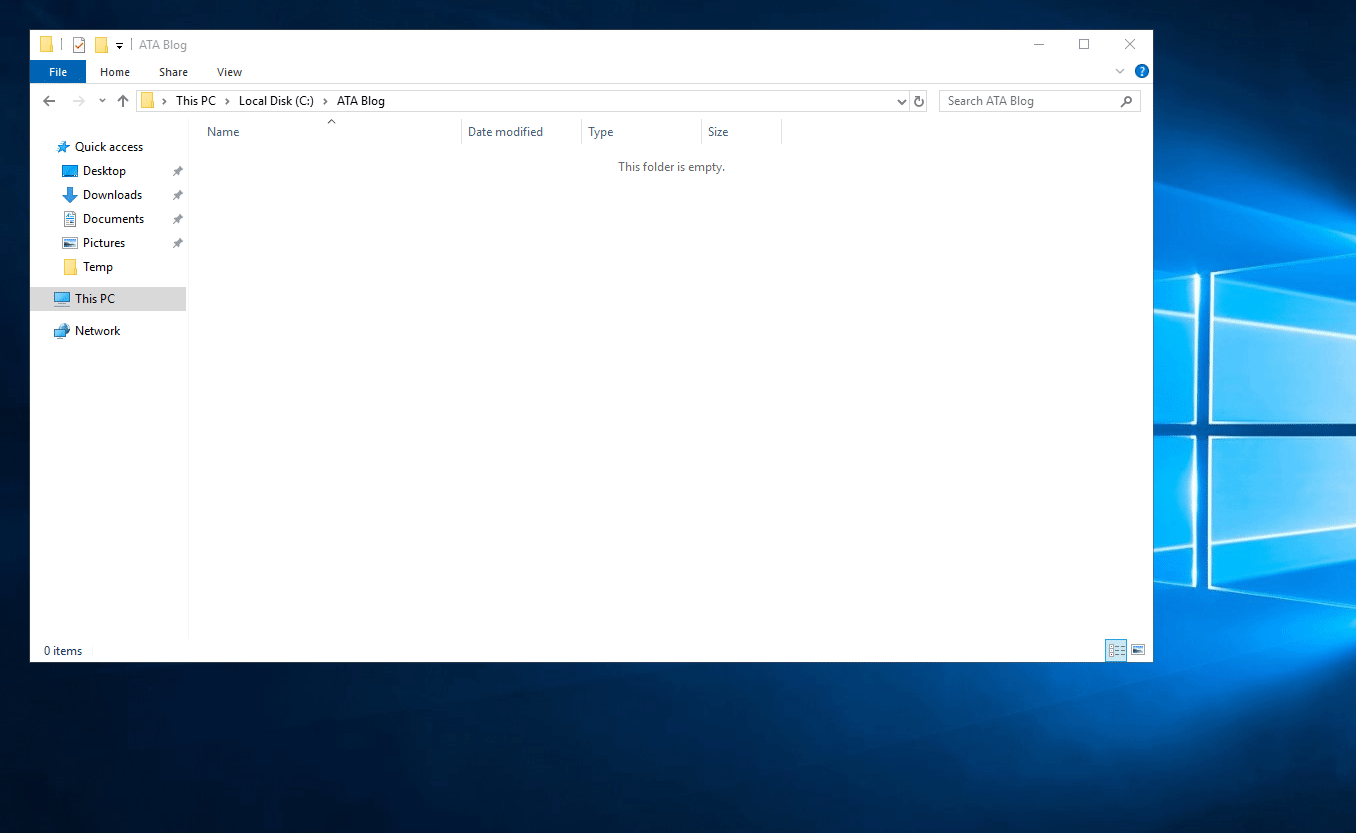Viewport: 1356px width, 833px height.
Task: Open the address bar history dropdown
Action: (x=901, y=100)
